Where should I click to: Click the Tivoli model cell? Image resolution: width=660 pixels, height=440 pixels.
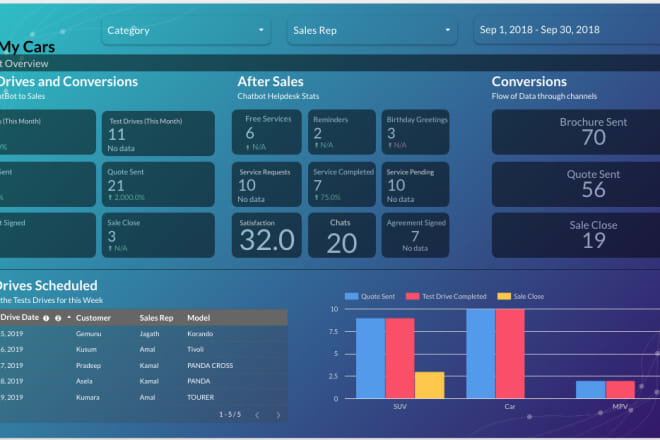pyautogui.click(x=195, y=349)
